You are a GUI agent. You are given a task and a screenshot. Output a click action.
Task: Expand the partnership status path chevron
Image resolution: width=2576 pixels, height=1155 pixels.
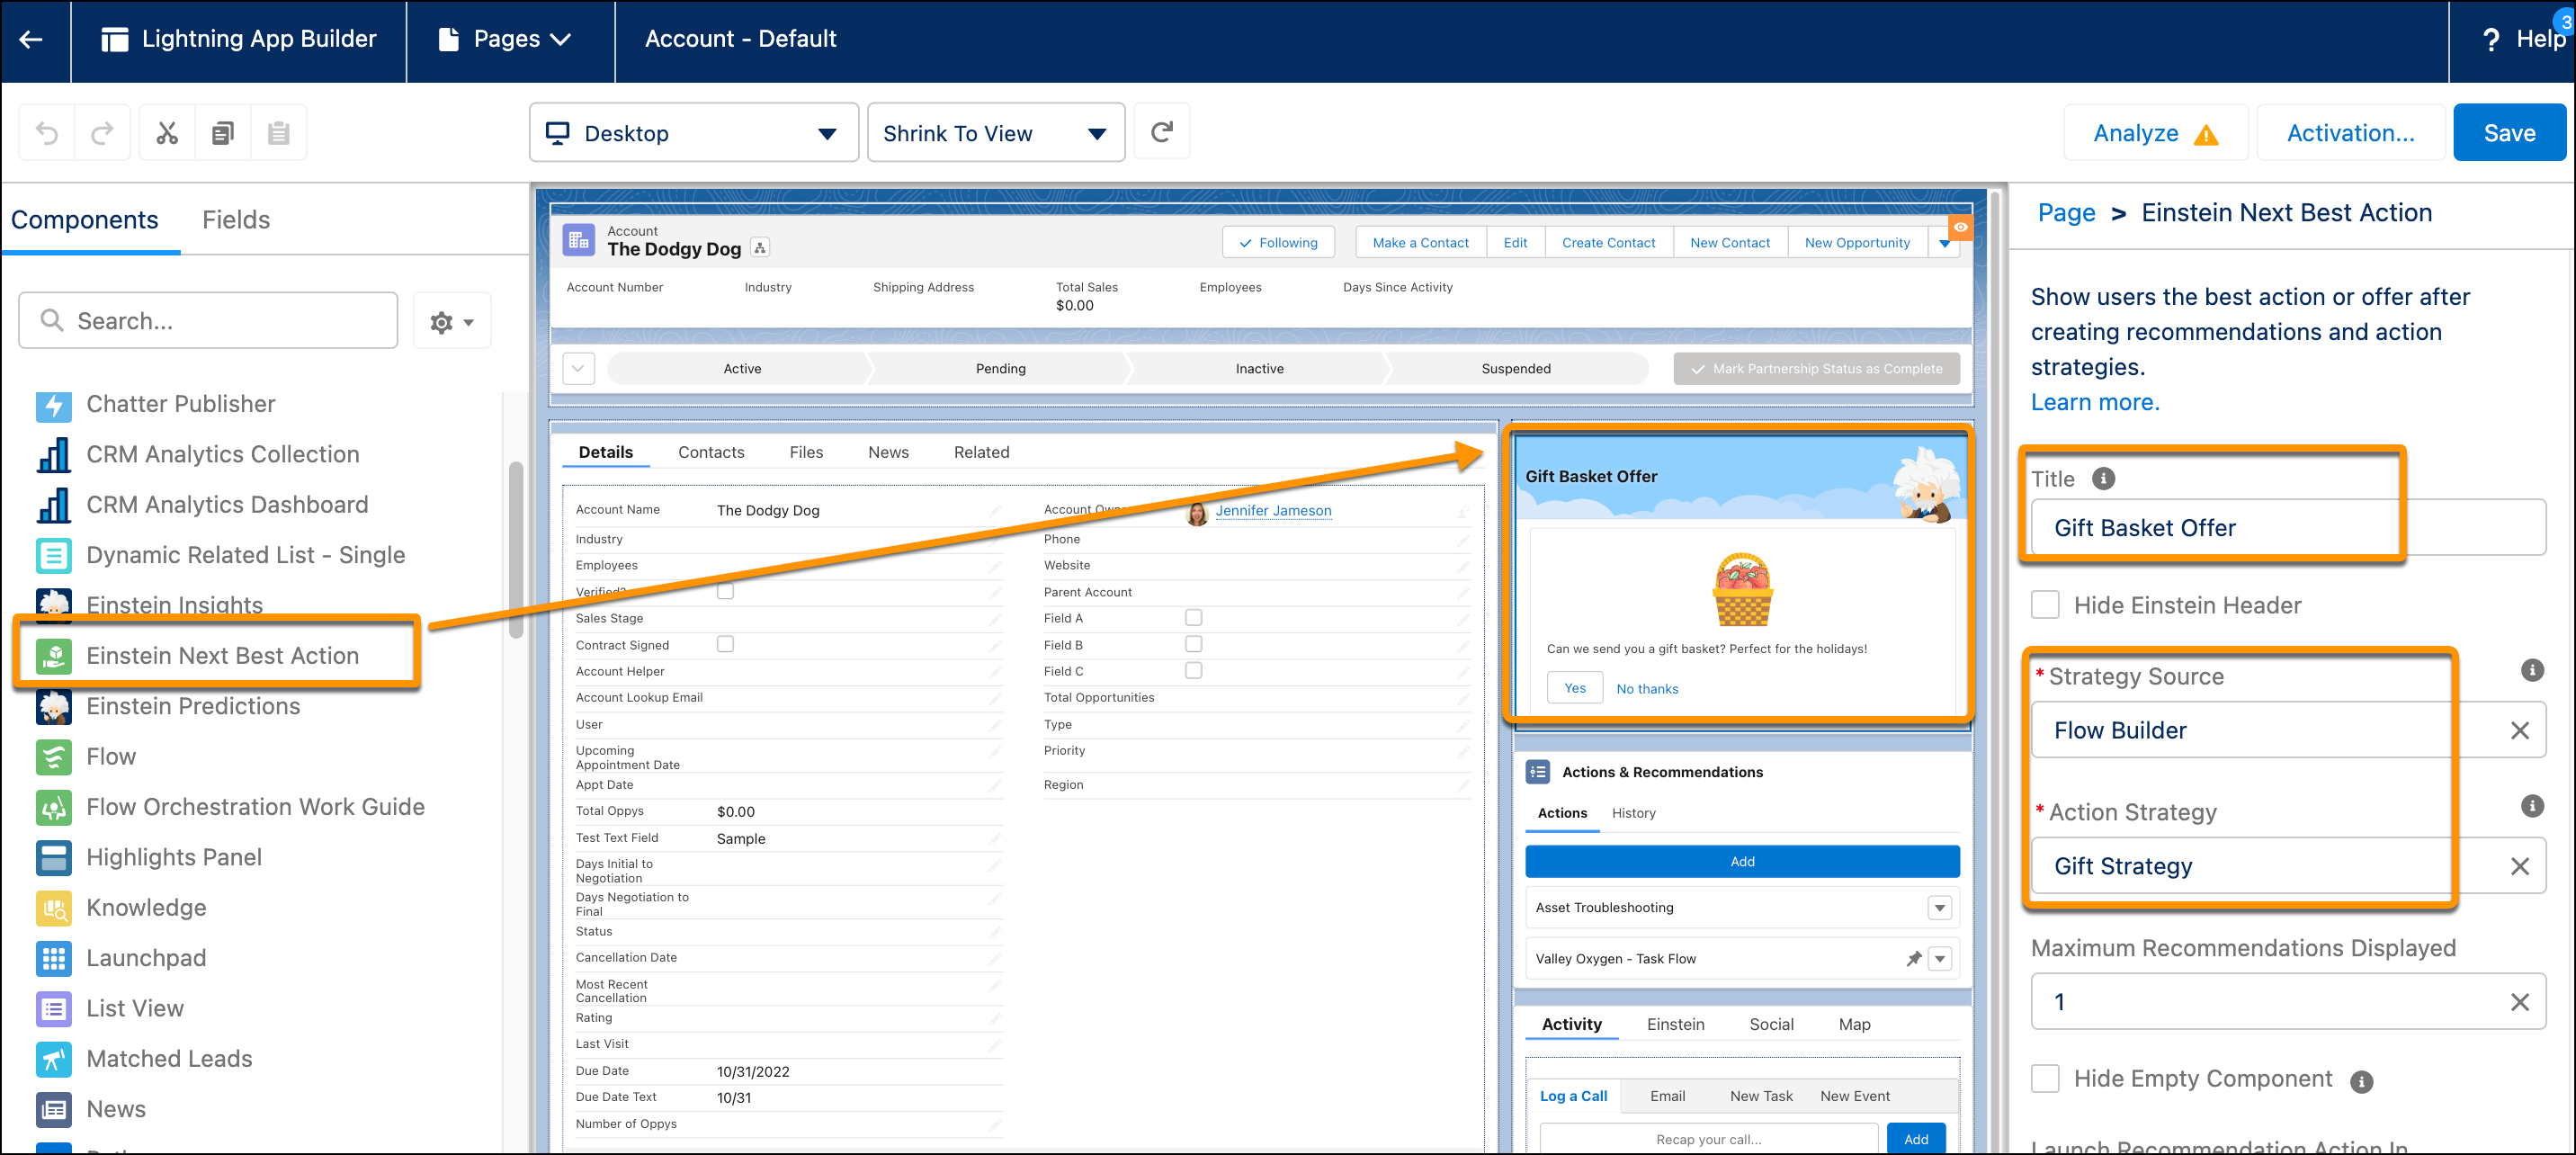(578, 369)
